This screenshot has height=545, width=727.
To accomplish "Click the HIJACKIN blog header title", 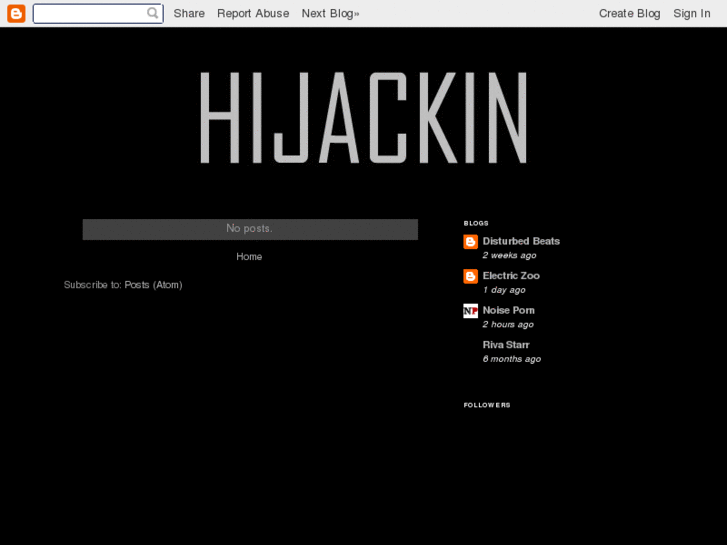I will tap(364, 117).
